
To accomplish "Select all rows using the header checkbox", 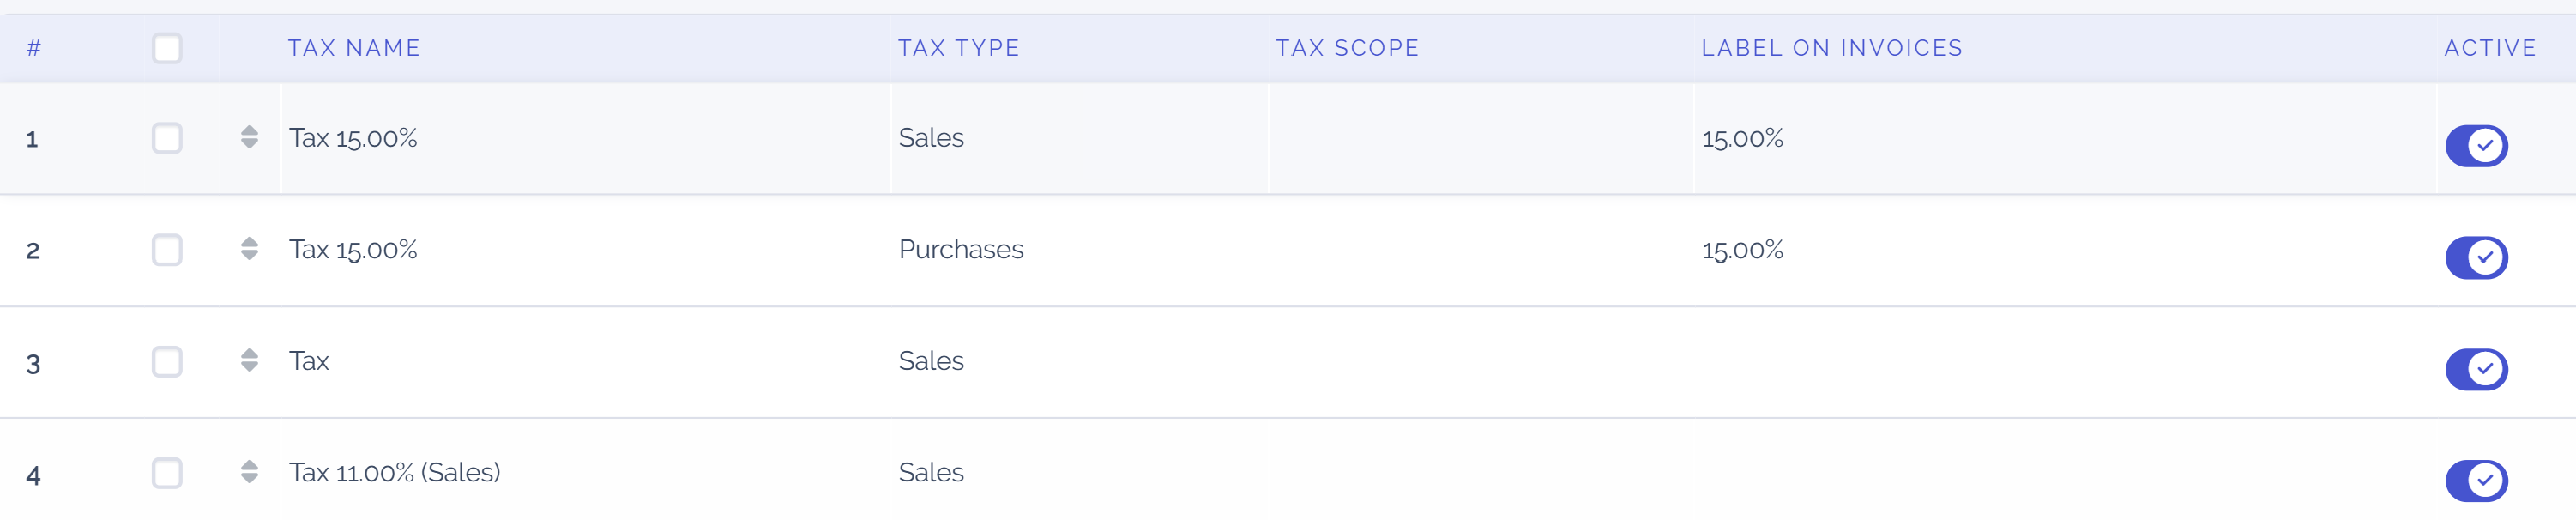I will click(x=166, y=47).
